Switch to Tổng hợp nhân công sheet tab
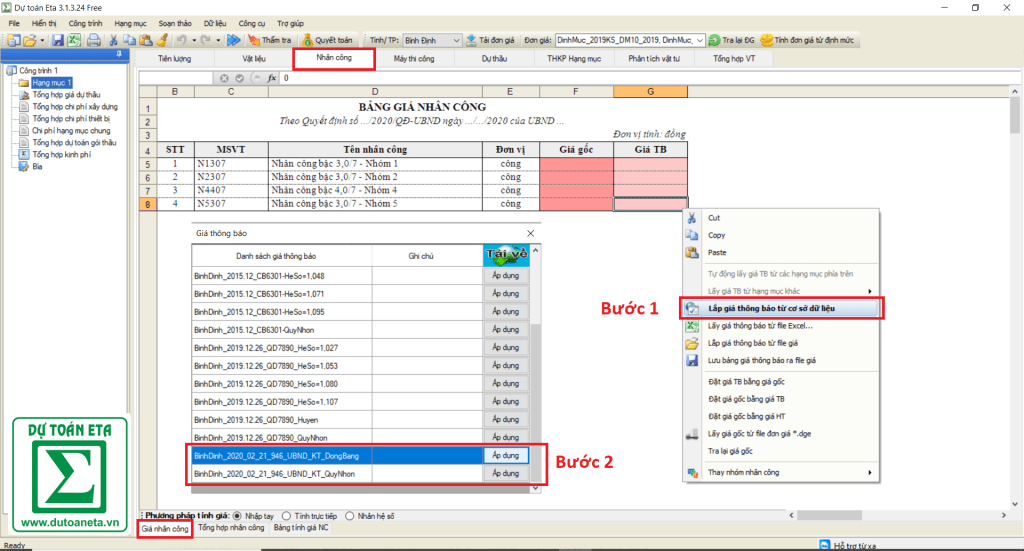This screenshot has height=551, width=1024. point(231,527)
